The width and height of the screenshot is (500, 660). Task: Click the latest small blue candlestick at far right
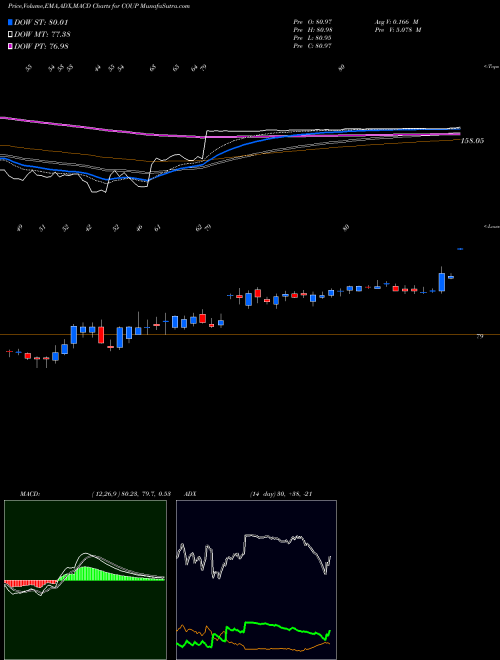tap(460, 249)
